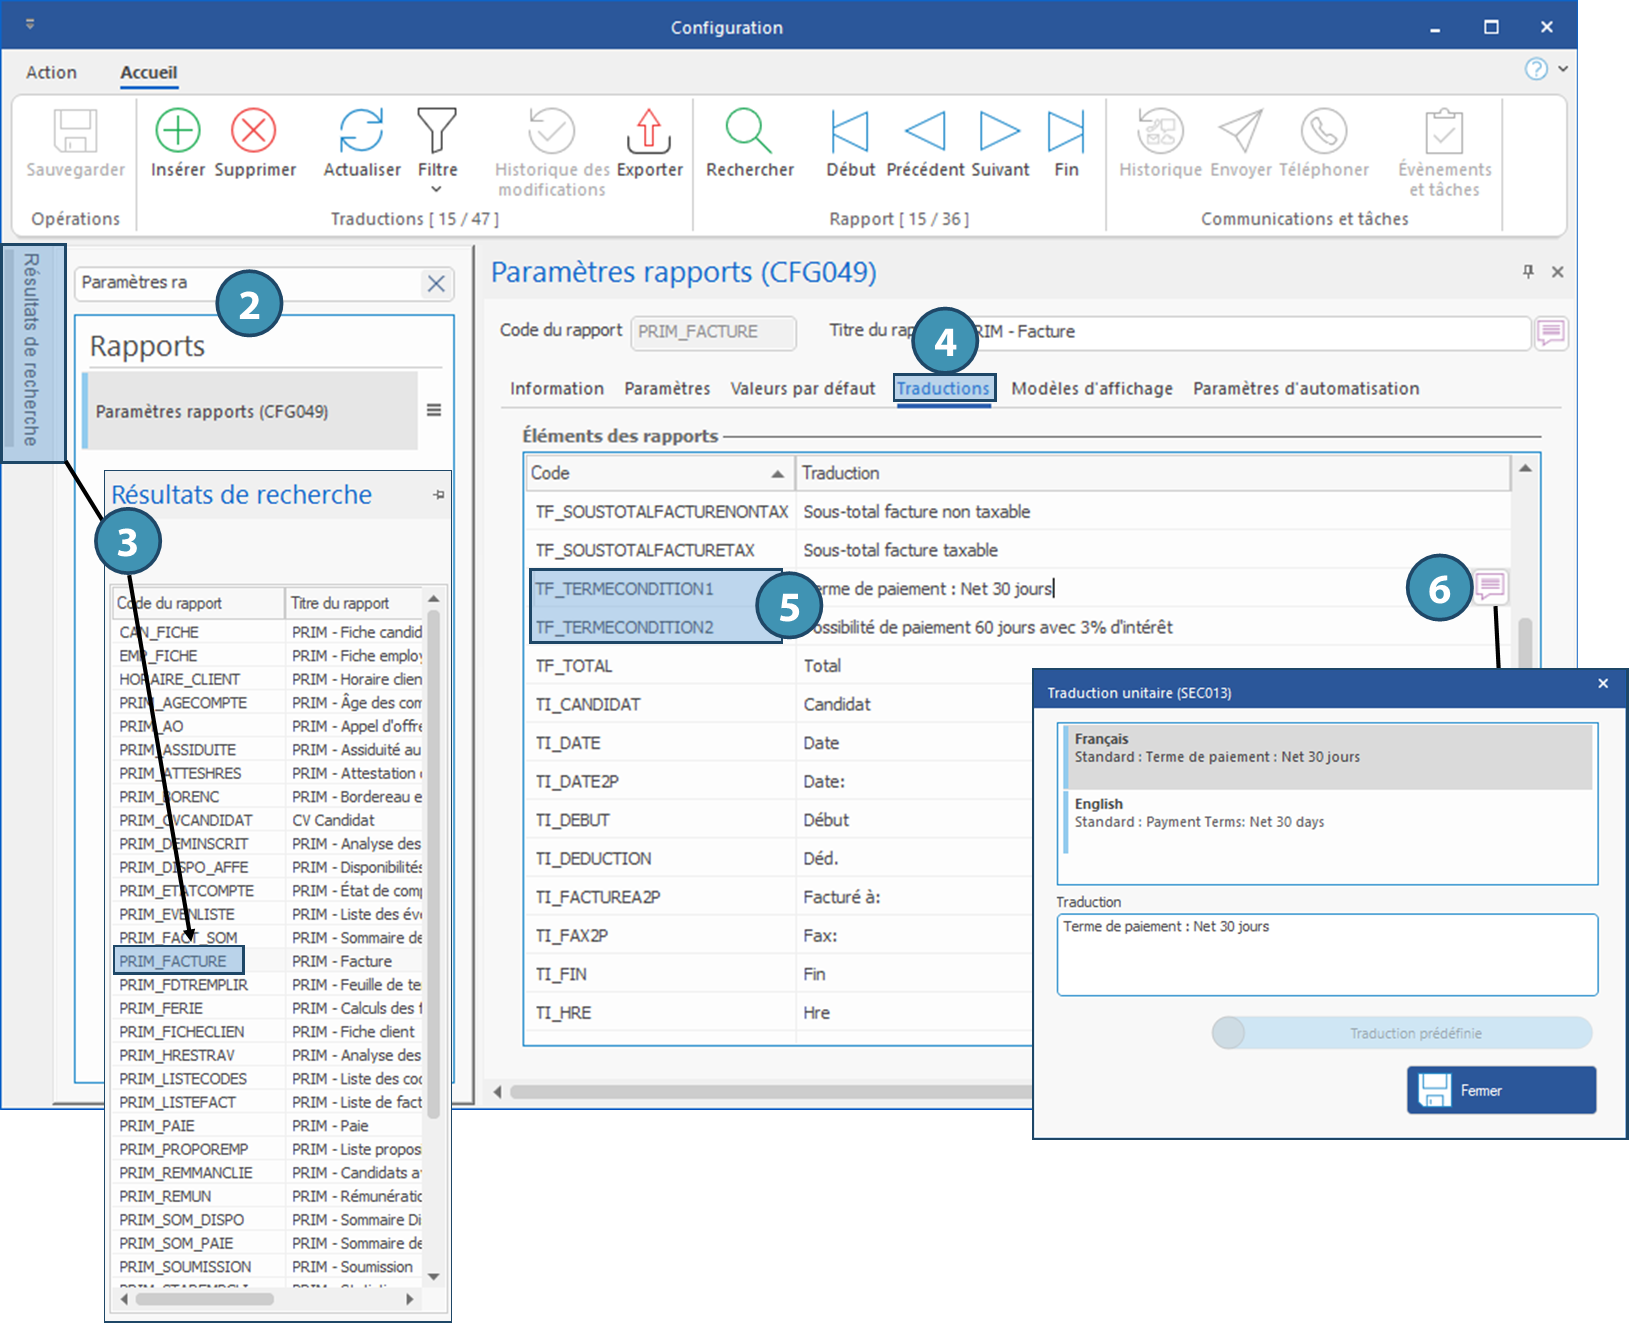Click the Fermer button in dialog
The image size is (1629, 1324).
point(1501,1090)
